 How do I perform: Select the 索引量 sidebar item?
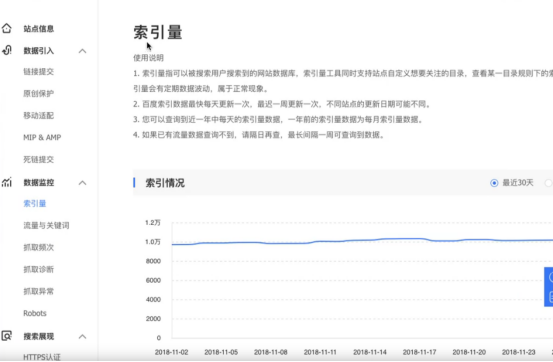coord(35,204)
